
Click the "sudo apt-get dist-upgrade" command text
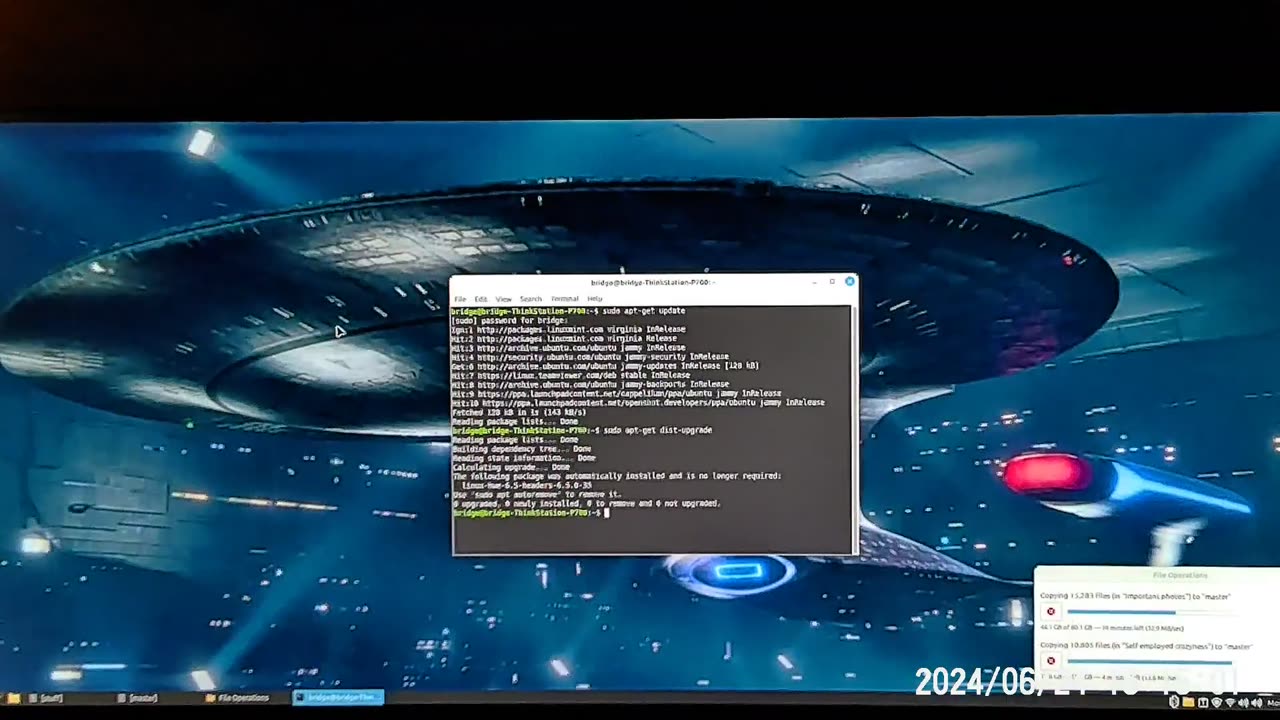(658, 430)
